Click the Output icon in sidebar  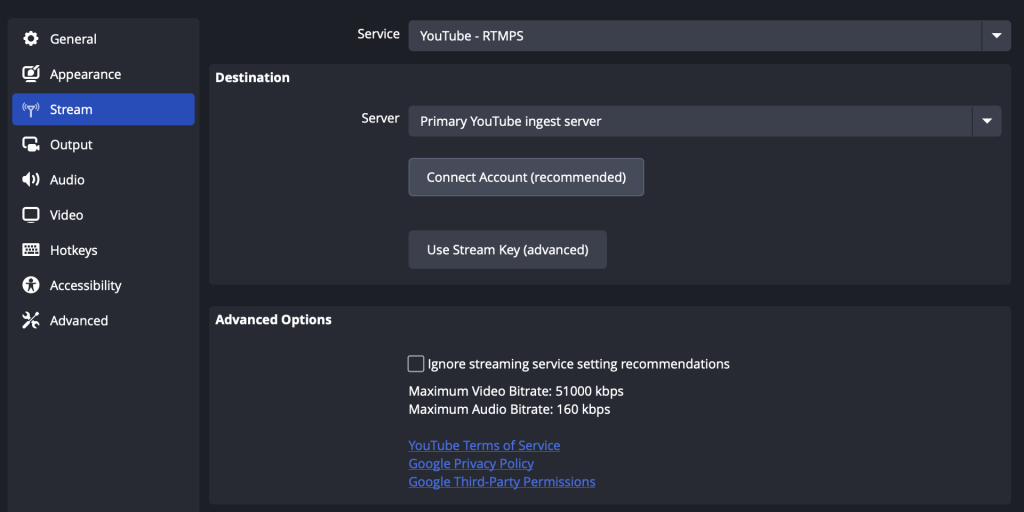[x=31, y=145]
